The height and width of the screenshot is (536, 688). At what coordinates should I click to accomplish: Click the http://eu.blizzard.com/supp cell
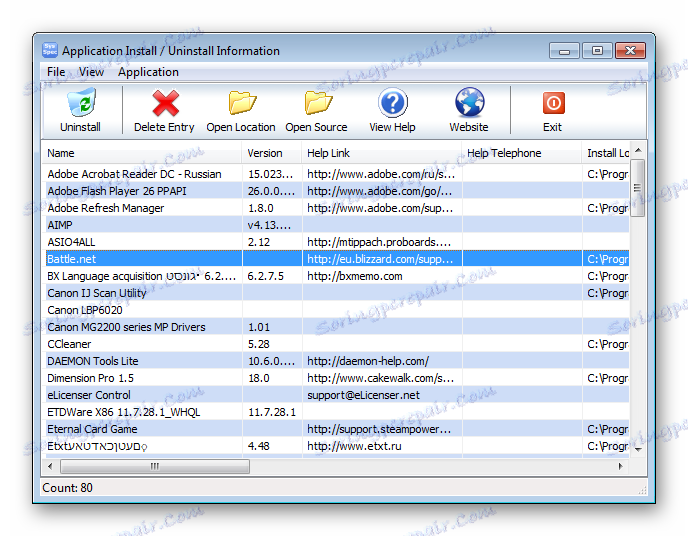tap(380, 259)
